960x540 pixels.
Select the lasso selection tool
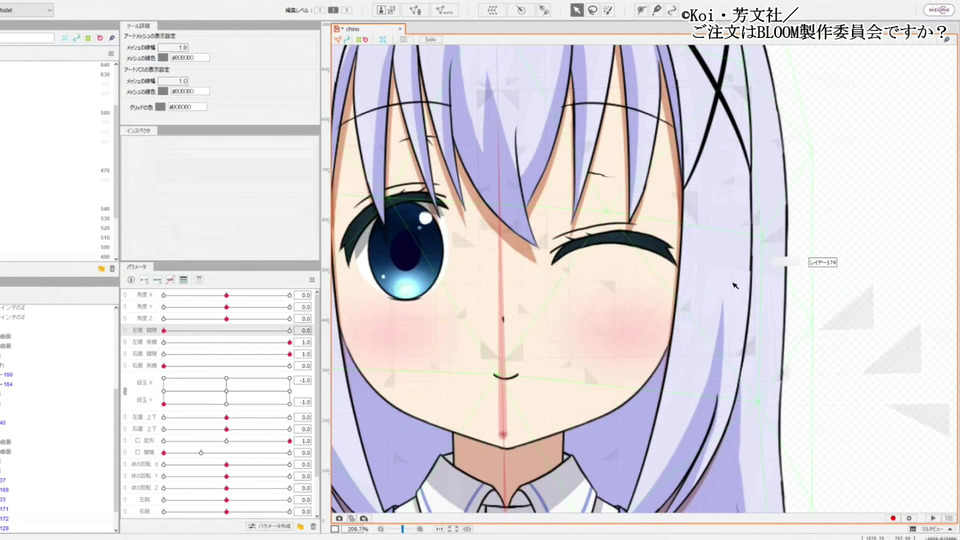click(593, 10)
